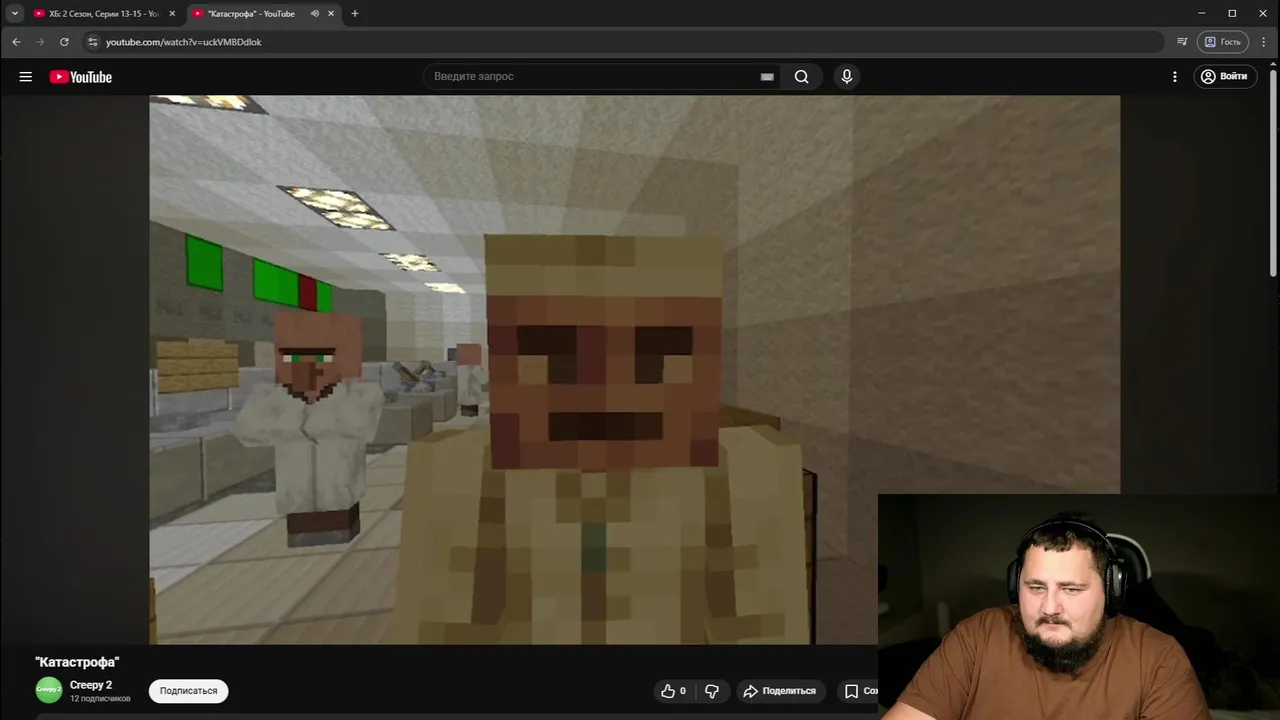The image size is (1280, 720).
Task: Click the youtube.com address bar URL
Action: [184, 42]
